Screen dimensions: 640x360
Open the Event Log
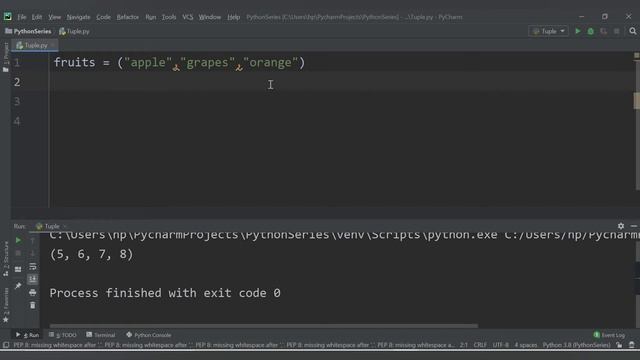[609, 335]
